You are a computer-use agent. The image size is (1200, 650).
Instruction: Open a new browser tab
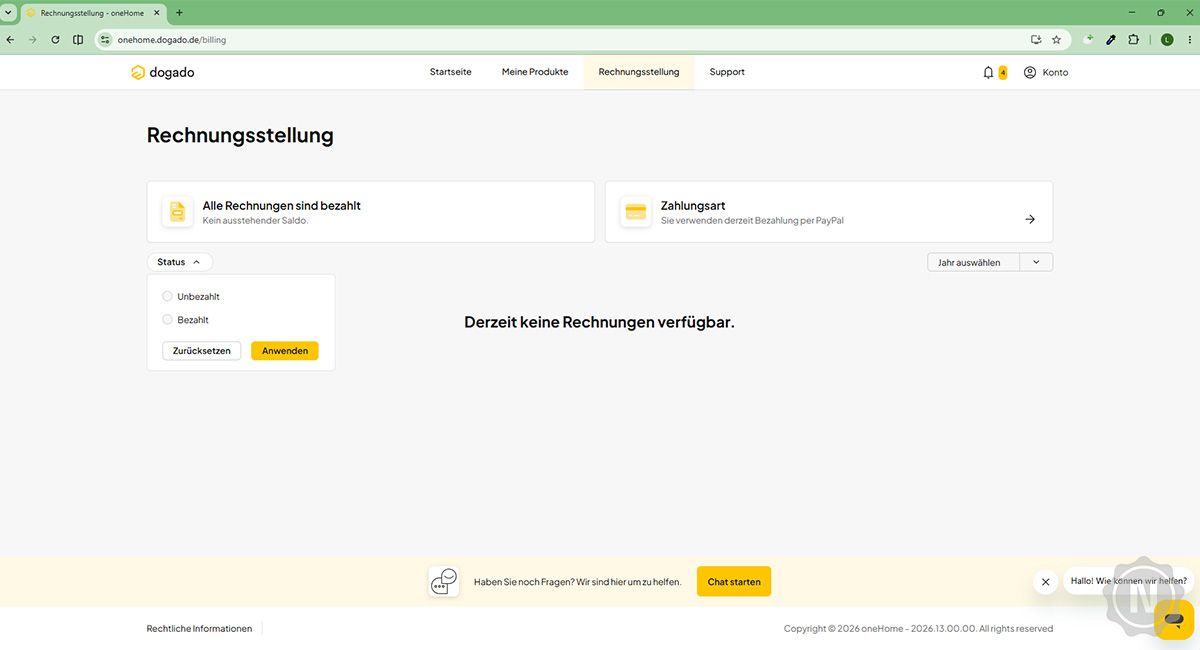point(179,13)
